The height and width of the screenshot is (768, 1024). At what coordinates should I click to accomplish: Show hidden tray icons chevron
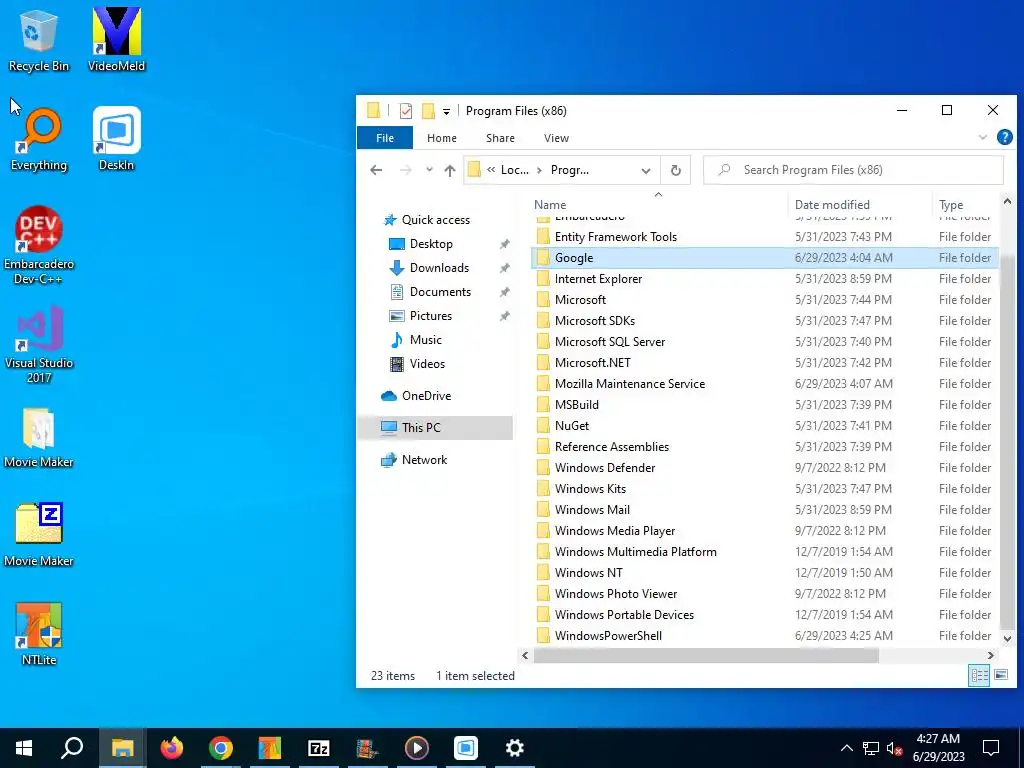(846, 748)
